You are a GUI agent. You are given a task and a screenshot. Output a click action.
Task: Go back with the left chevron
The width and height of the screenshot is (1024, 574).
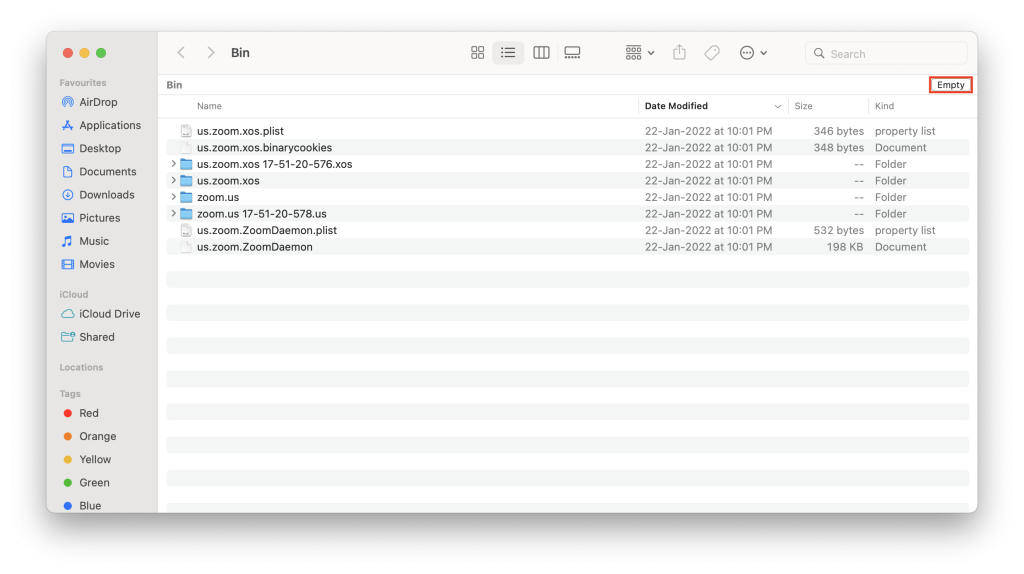(182, 53)
